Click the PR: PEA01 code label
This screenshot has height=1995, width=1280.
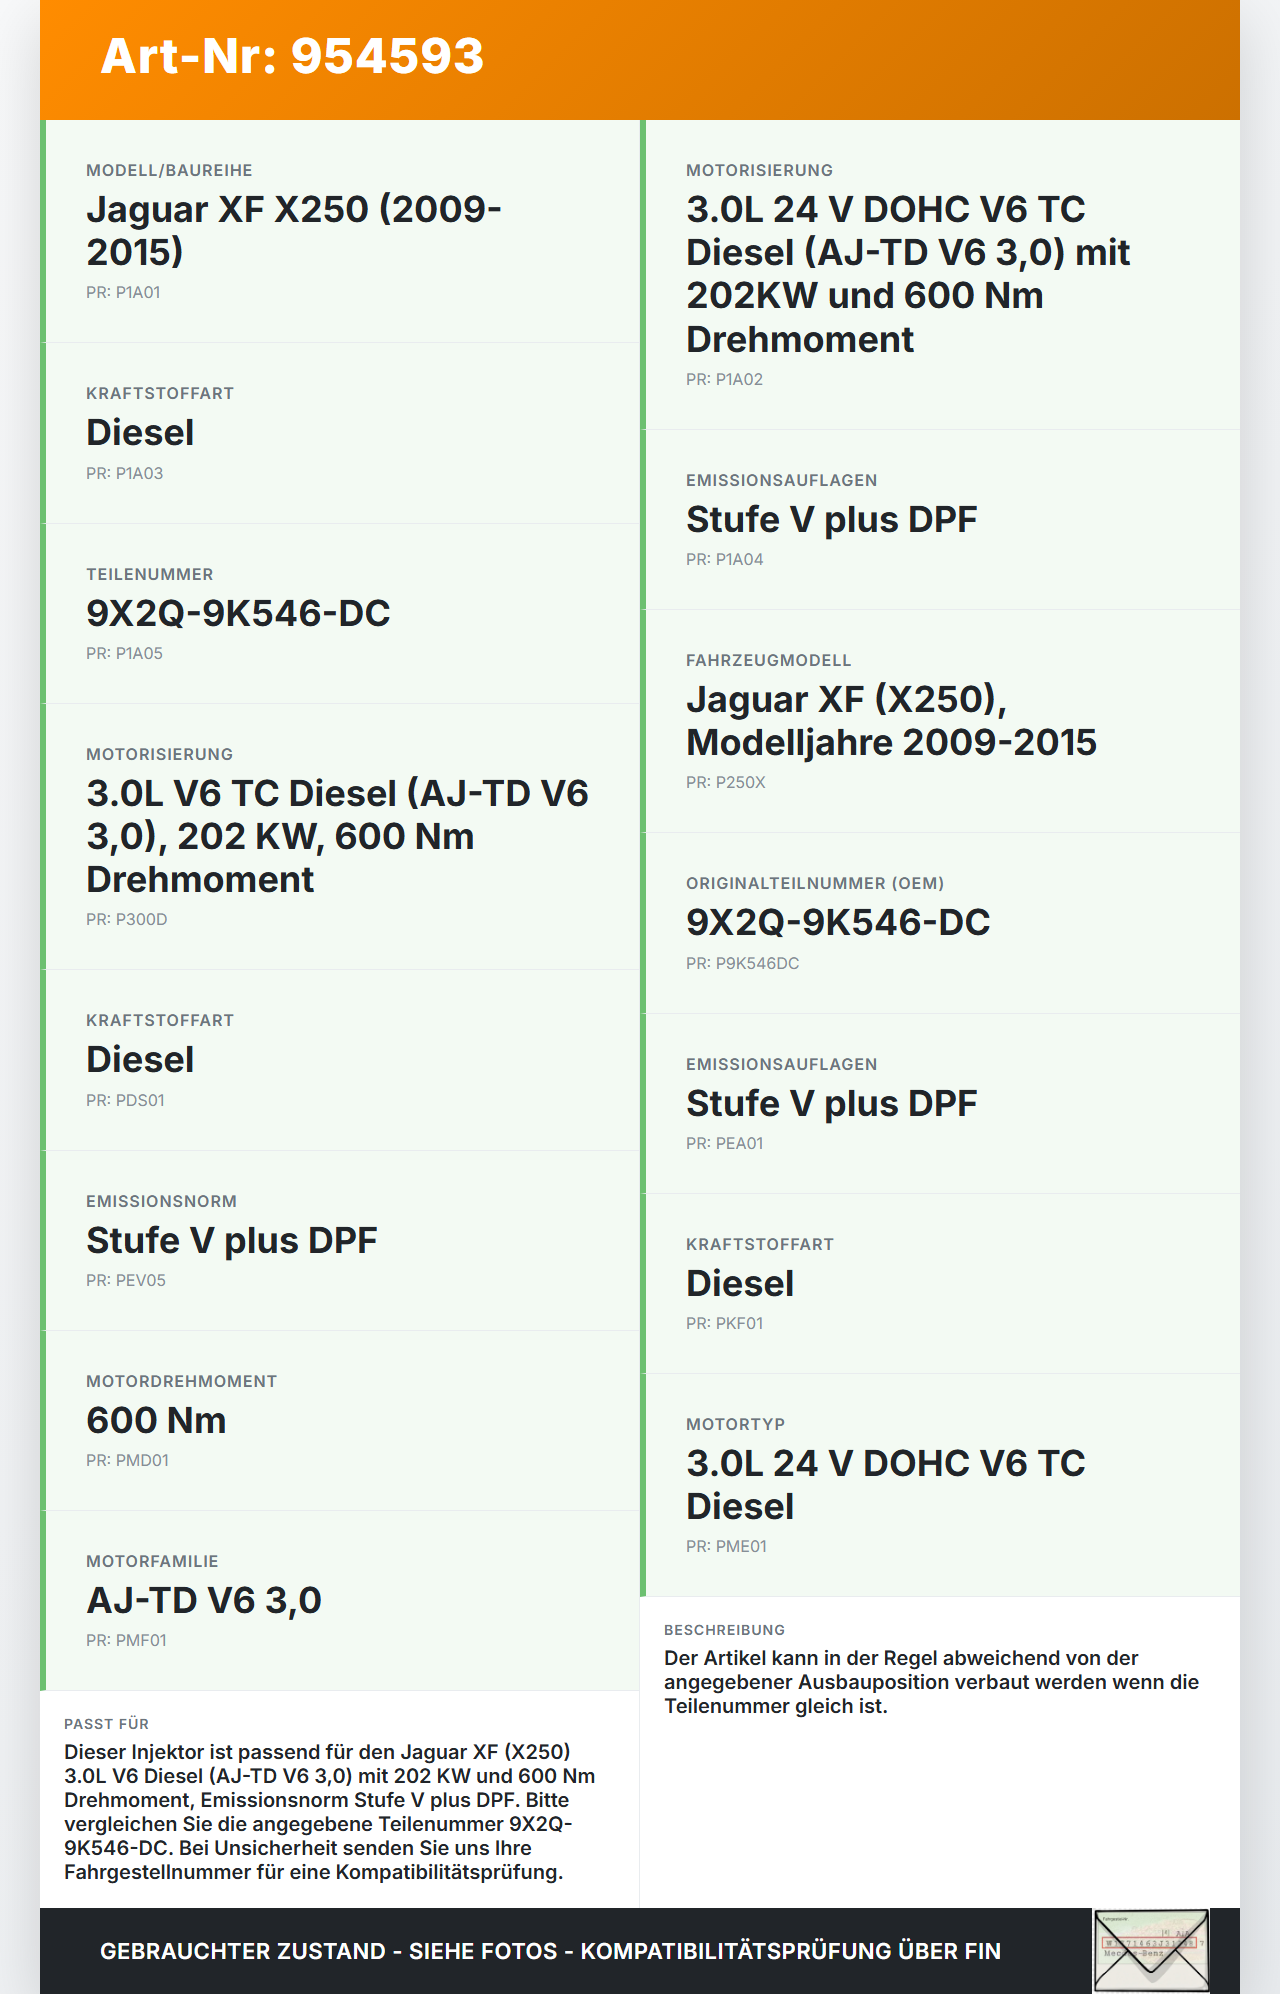point(724,1144)
